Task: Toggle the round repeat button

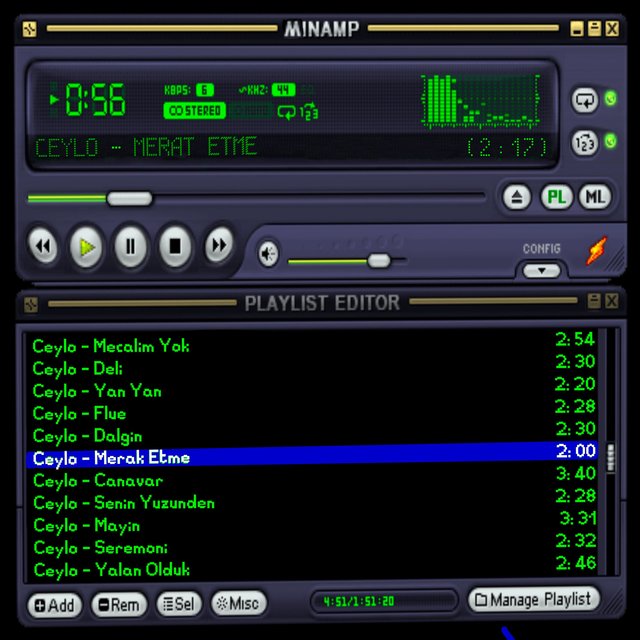Action: click(x=585, y=100)
